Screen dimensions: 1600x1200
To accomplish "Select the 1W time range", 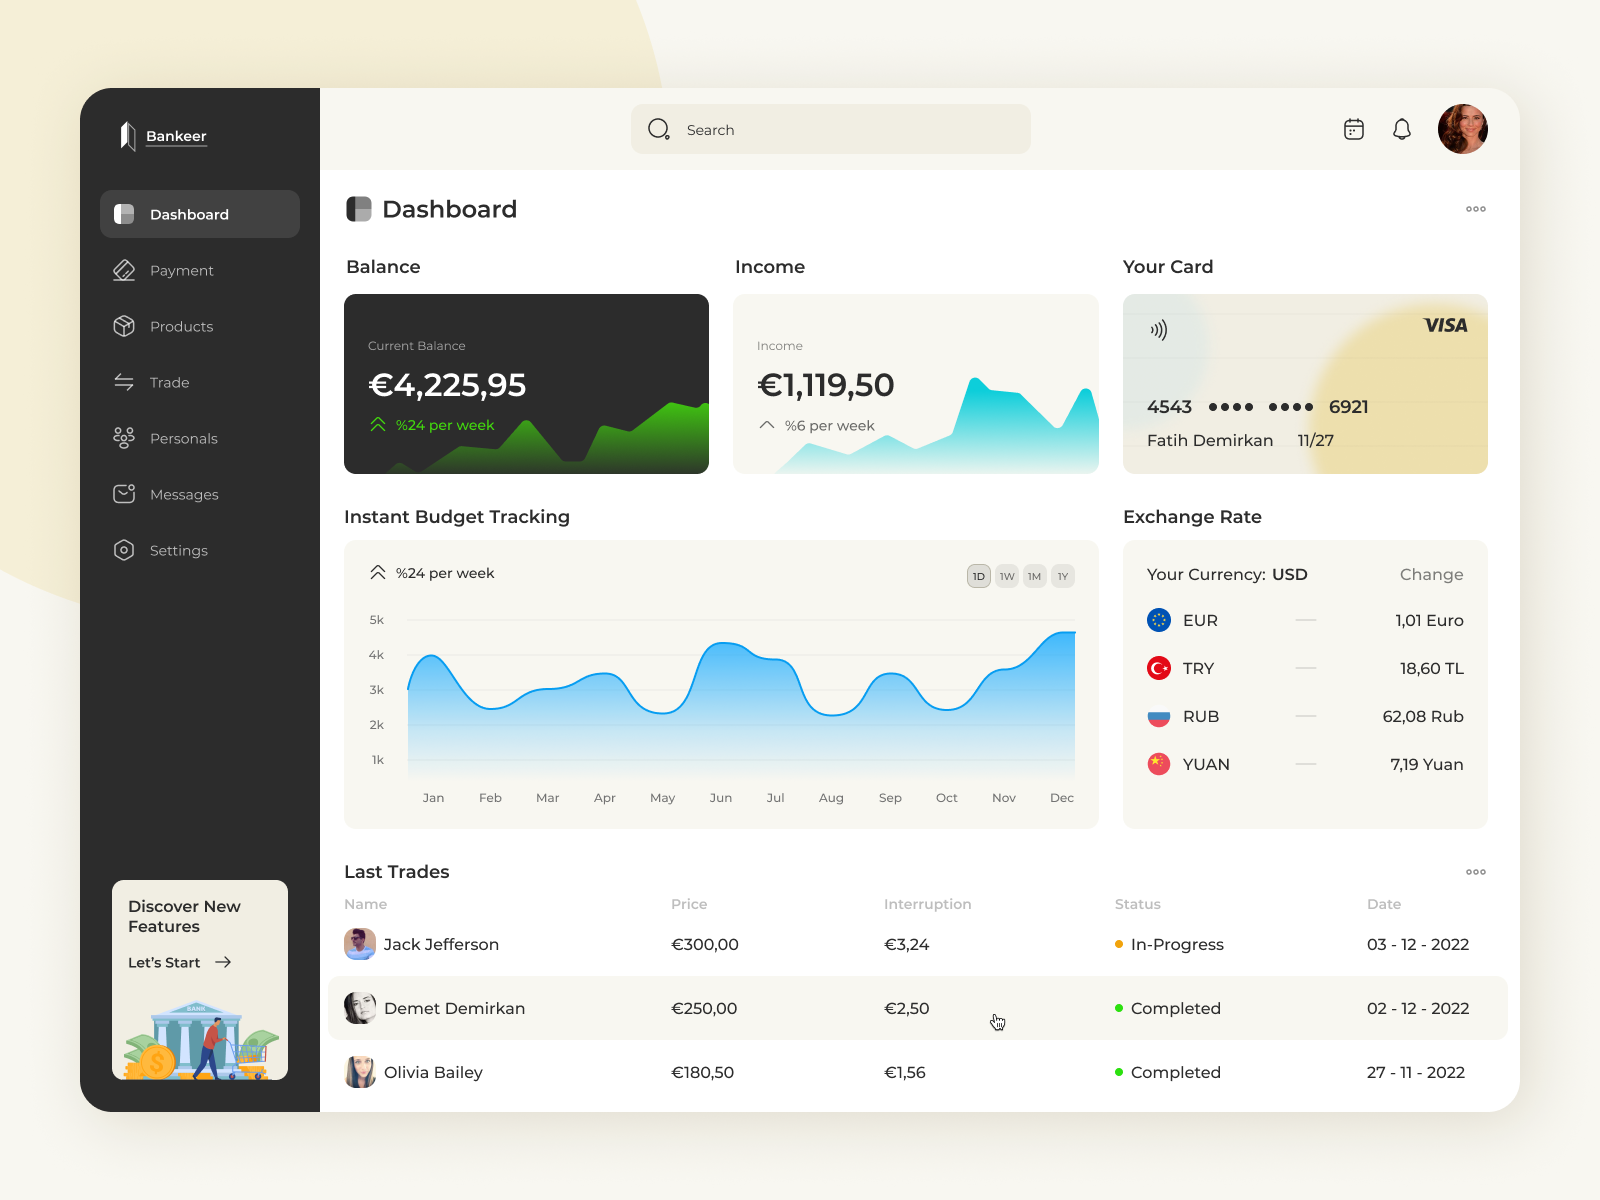I will [1007, 576].
